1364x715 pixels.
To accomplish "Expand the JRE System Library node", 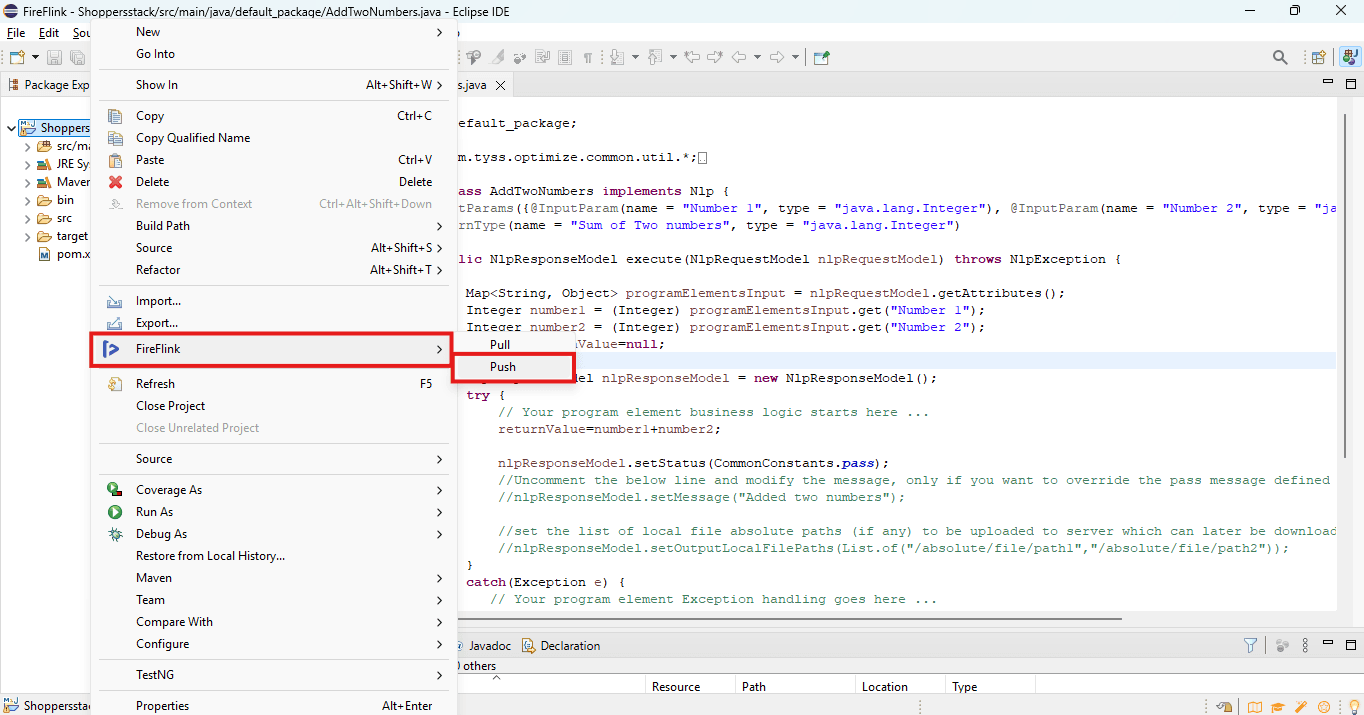I will 28,164.
